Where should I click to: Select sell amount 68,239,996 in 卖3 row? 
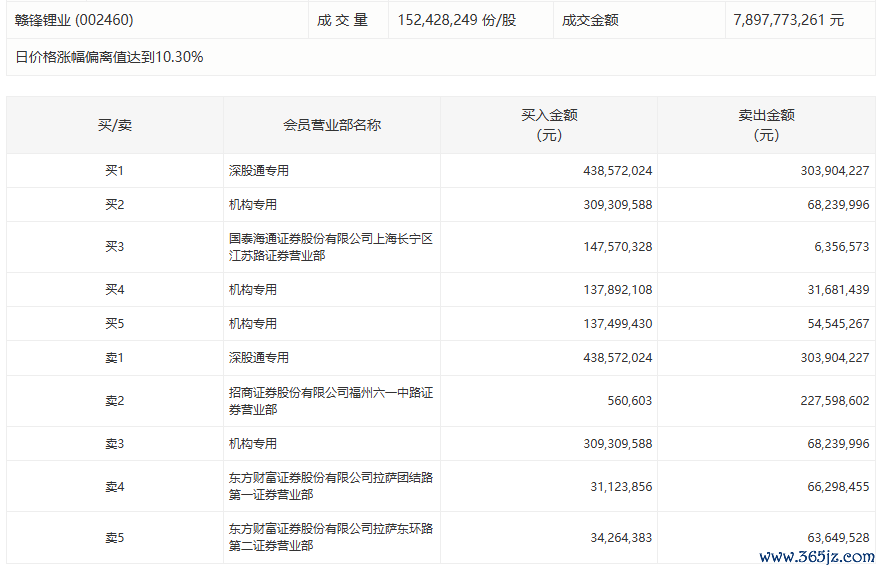tap(838, 444)
